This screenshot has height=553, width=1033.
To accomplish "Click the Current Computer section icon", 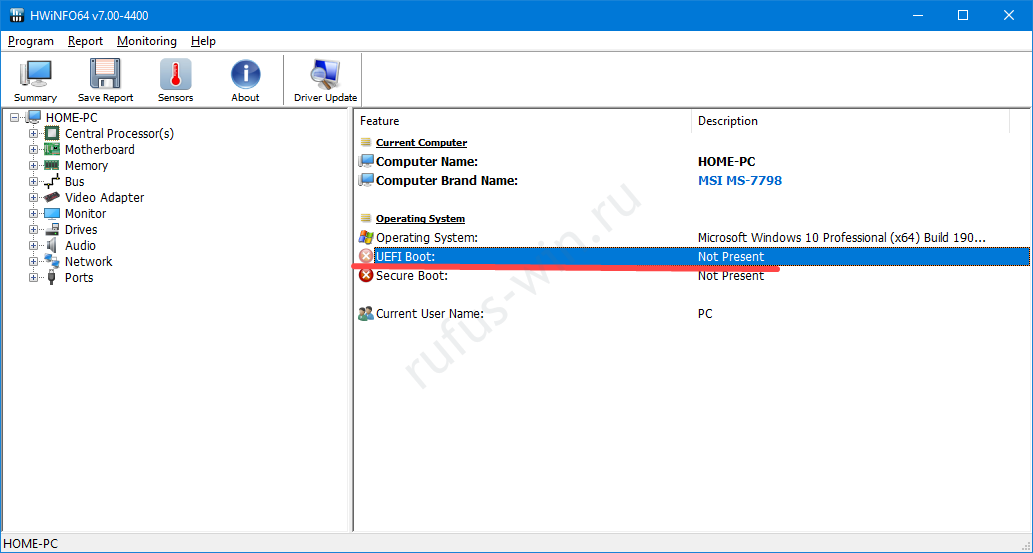I will 366,142.
